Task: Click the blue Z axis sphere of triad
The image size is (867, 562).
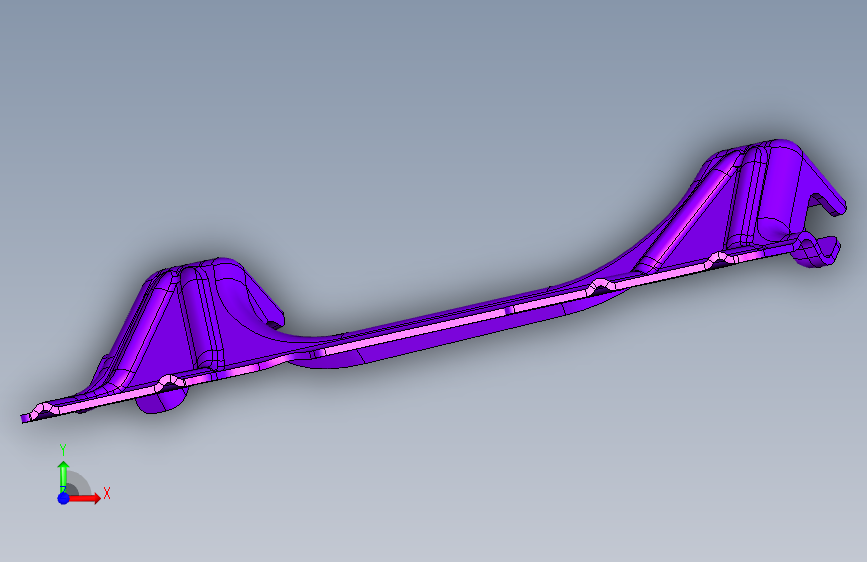Action: pos(64,498)
